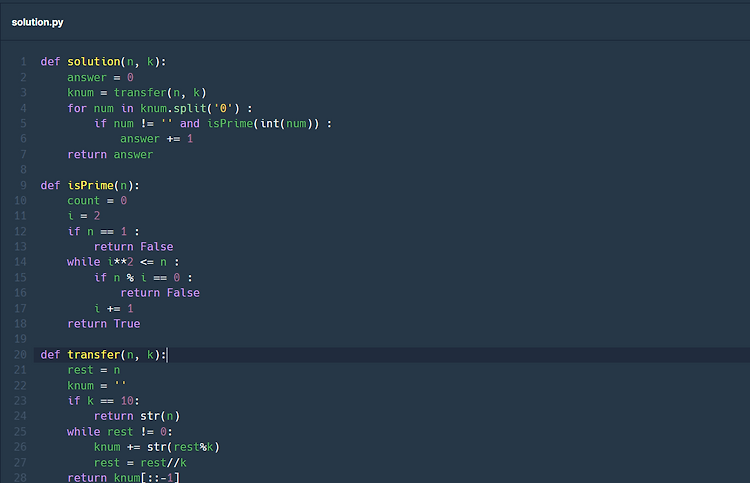Click 'while i**2 <= n' on line 14
The image size is (750, 483).
[117, 262]
